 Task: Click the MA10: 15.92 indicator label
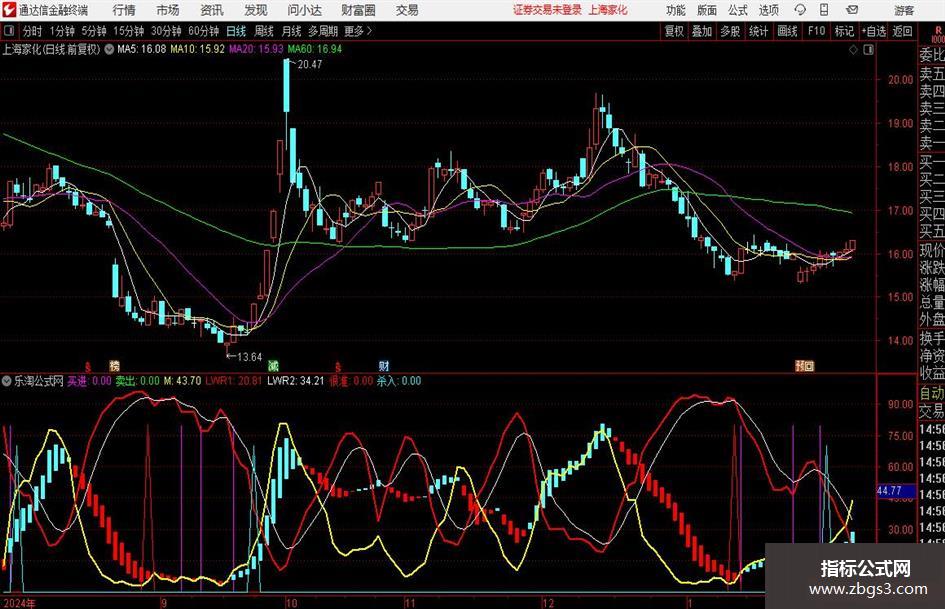pyautogui.click(x=197, y=49)
